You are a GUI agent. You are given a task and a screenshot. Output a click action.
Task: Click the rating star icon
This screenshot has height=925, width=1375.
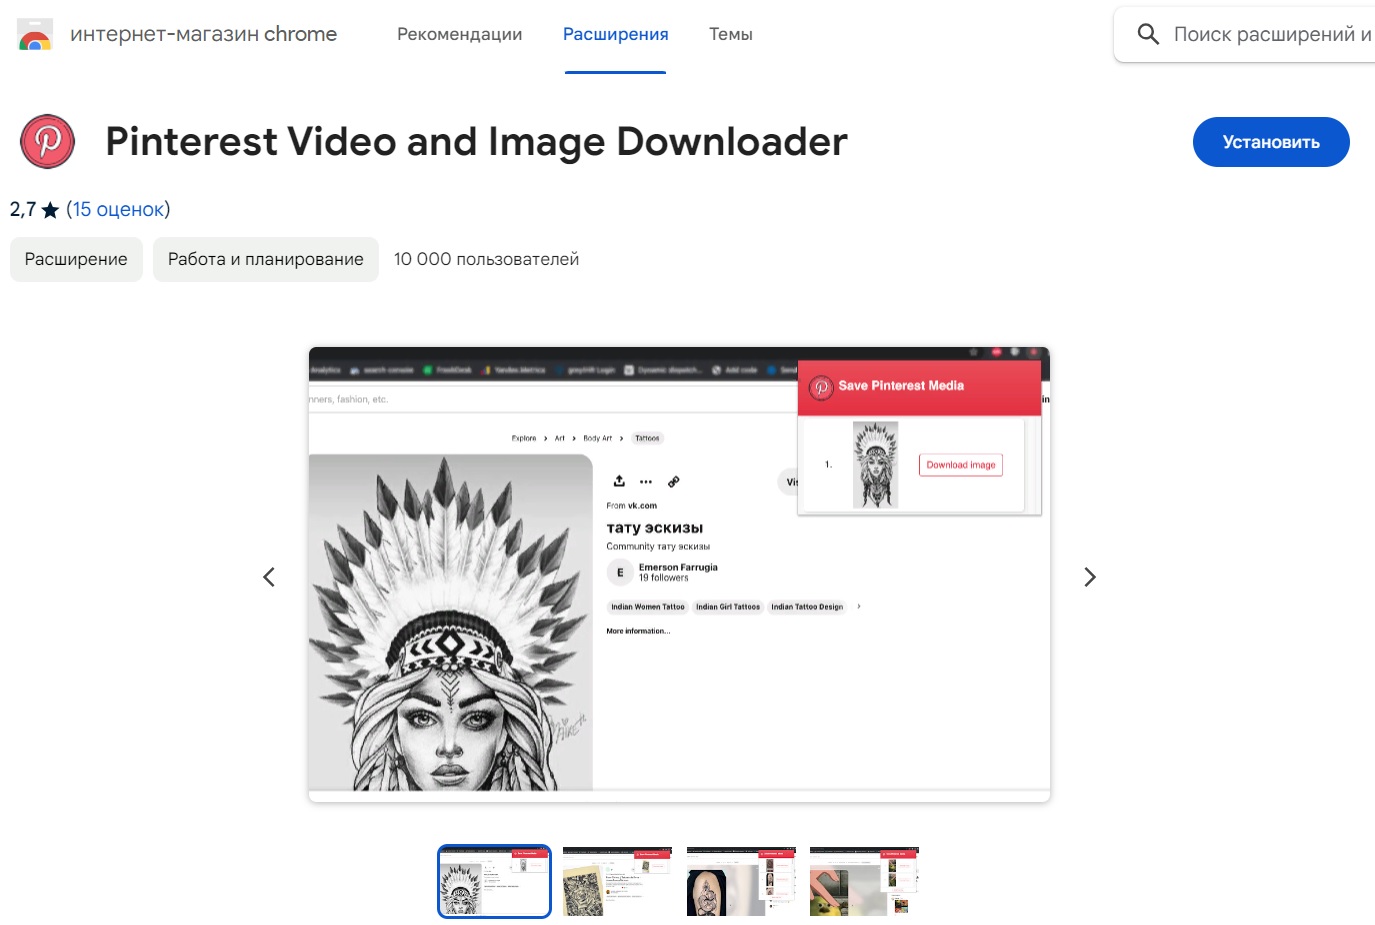[50, 210]
